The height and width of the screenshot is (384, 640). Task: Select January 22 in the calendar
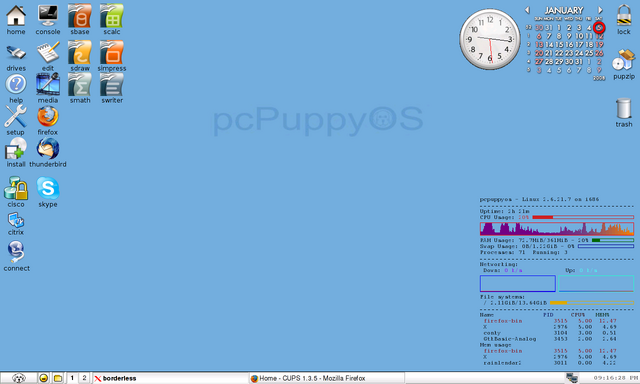[x=559, y=53]
